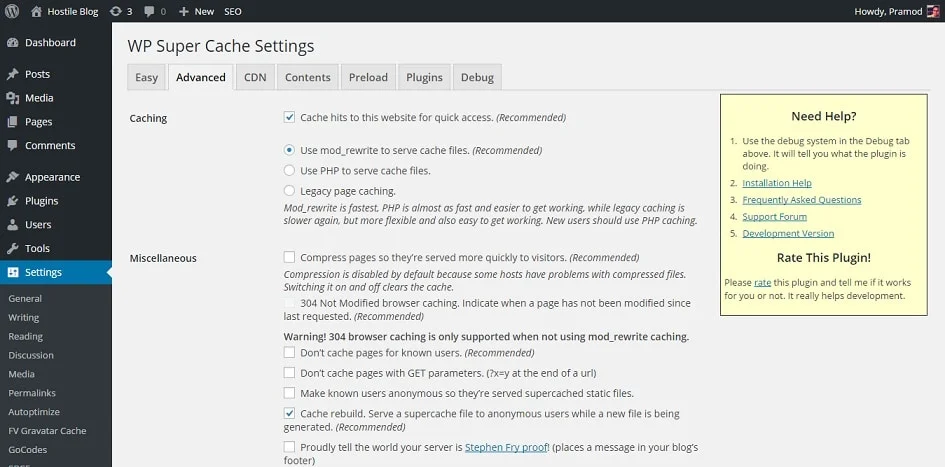The height and width of the screenshot is (467, 945).
Task: Click the plus New icon
Action: [x=184, y=11]
